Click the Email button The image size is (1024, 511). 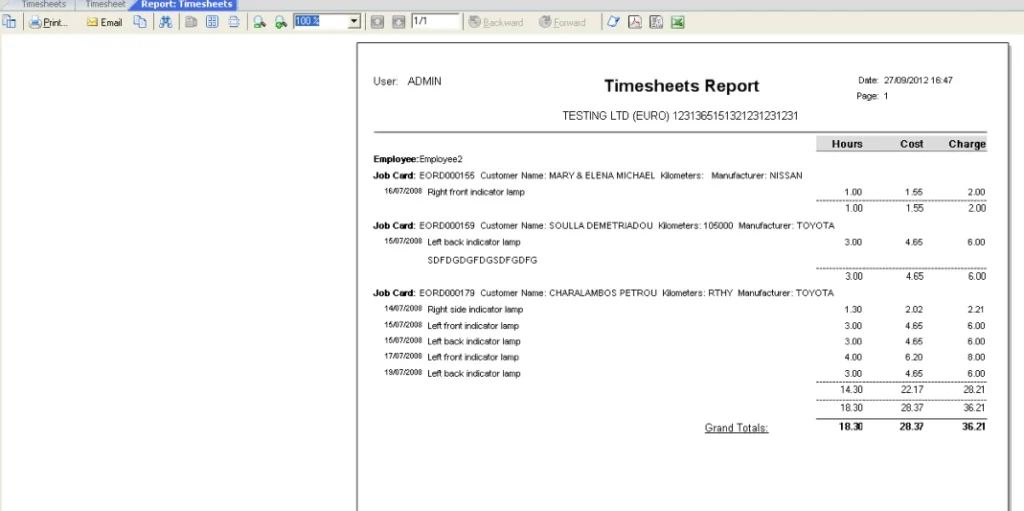tap(104, 22)
